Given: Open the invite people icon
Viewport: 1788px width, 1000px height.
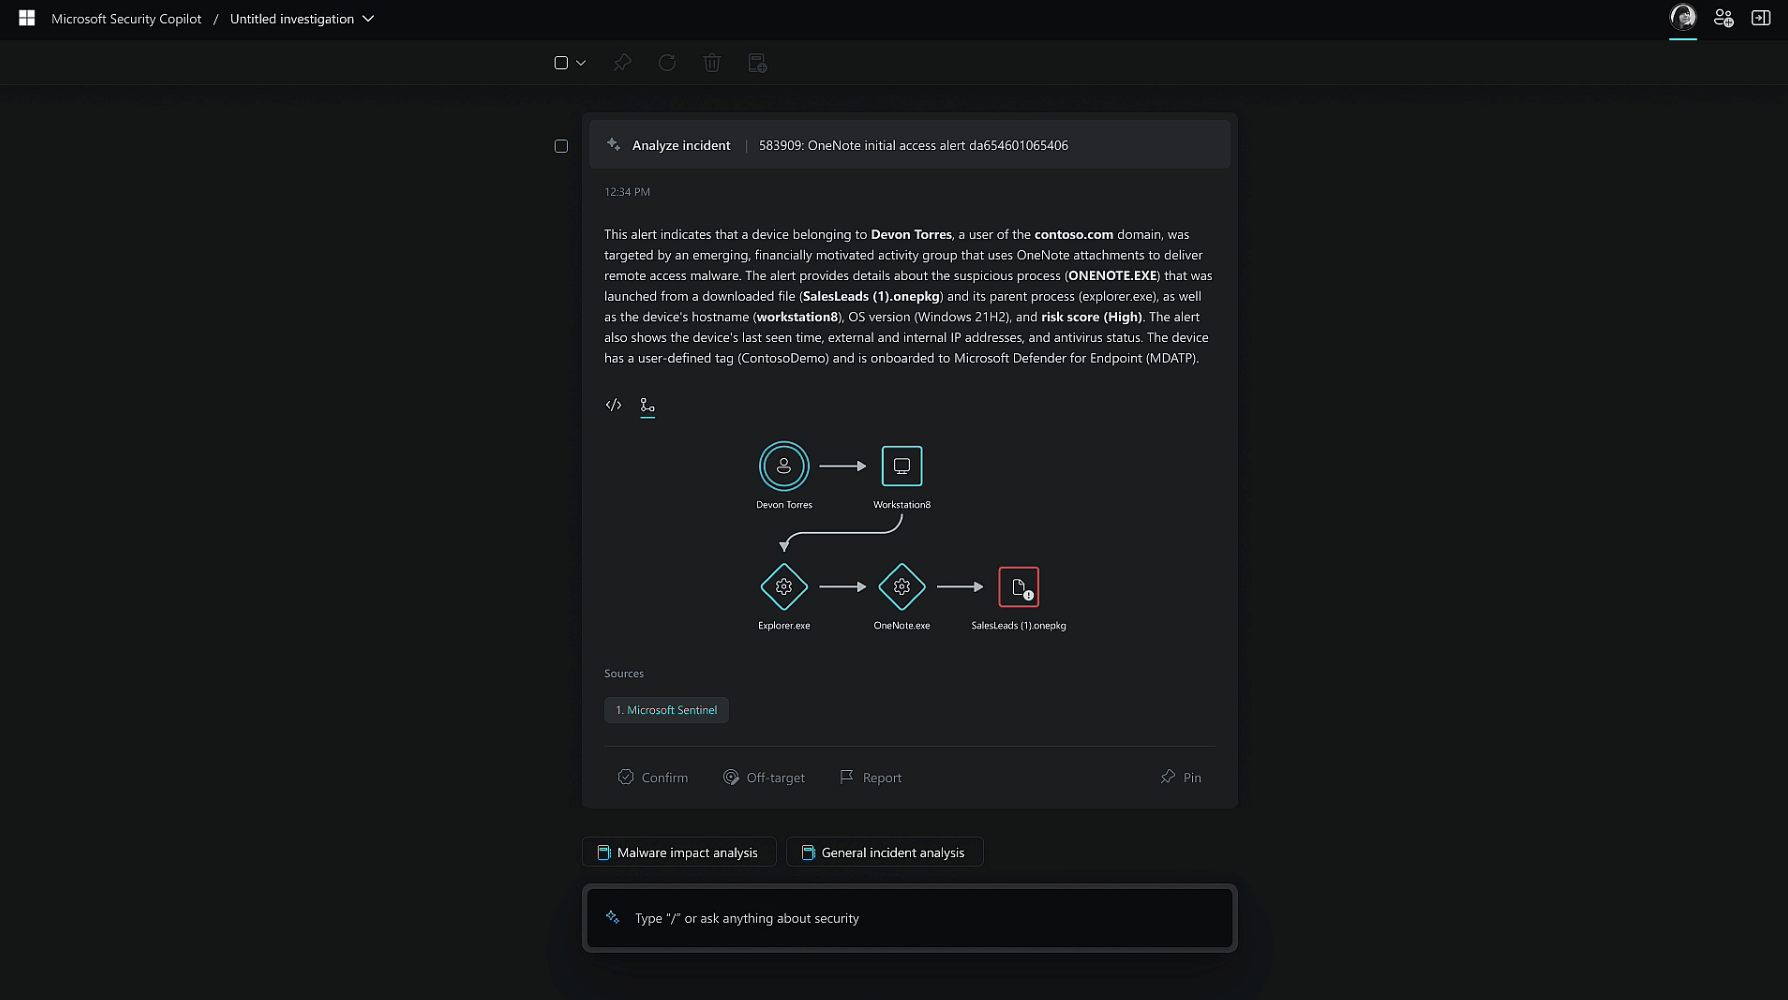Looking at the screenshot, I should 1722,18.
